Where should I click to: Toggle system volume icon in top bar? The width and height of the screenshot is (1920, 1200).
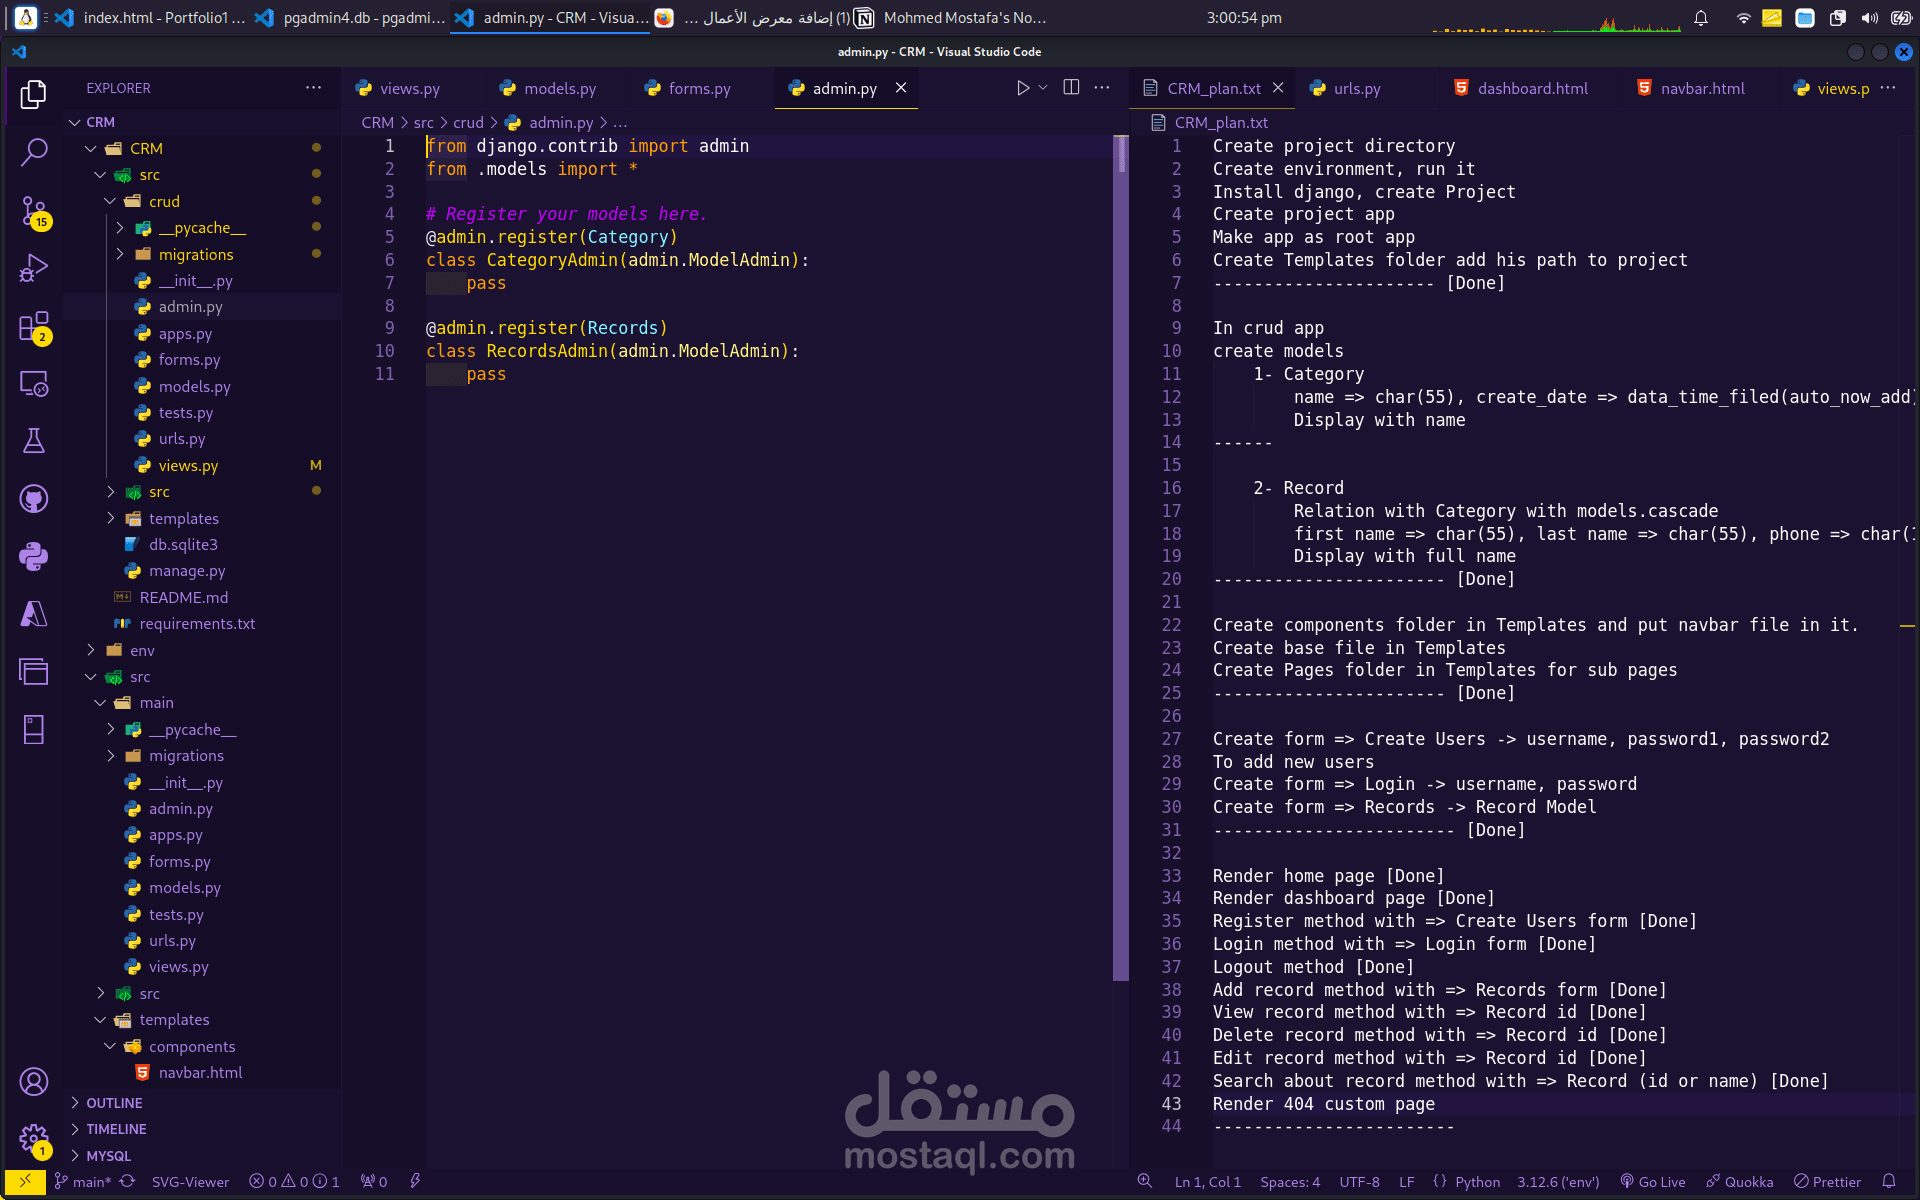(x=1869, y=18)
